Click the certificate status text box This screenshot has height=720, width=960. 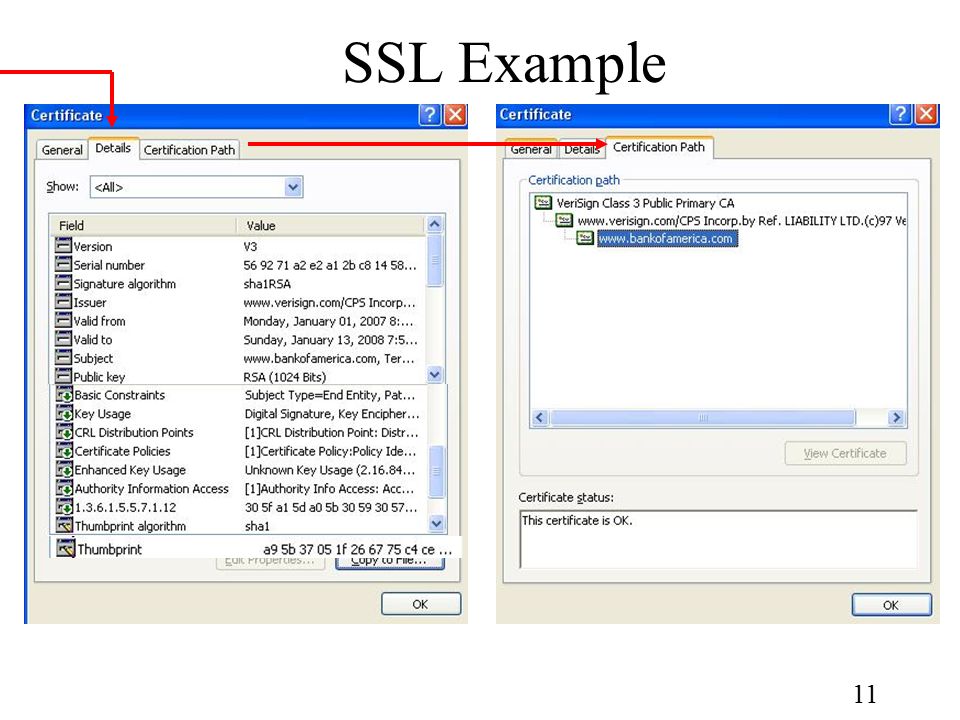718,539
